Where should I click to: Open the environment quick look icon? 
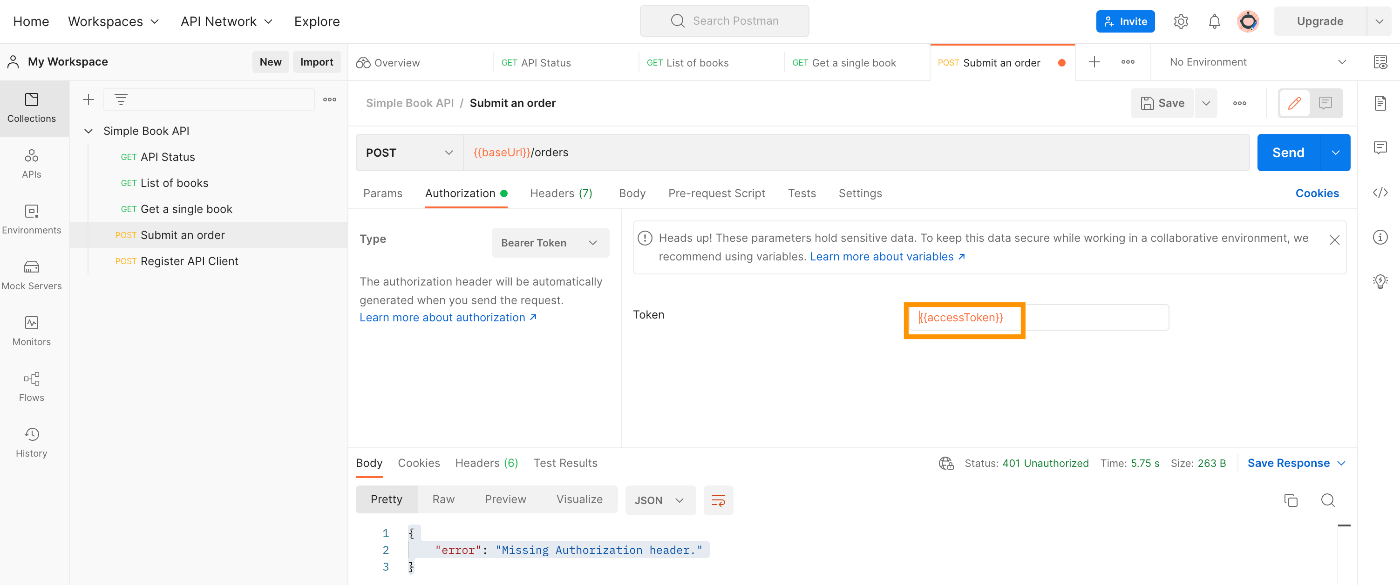click(x=1381, y=62)
